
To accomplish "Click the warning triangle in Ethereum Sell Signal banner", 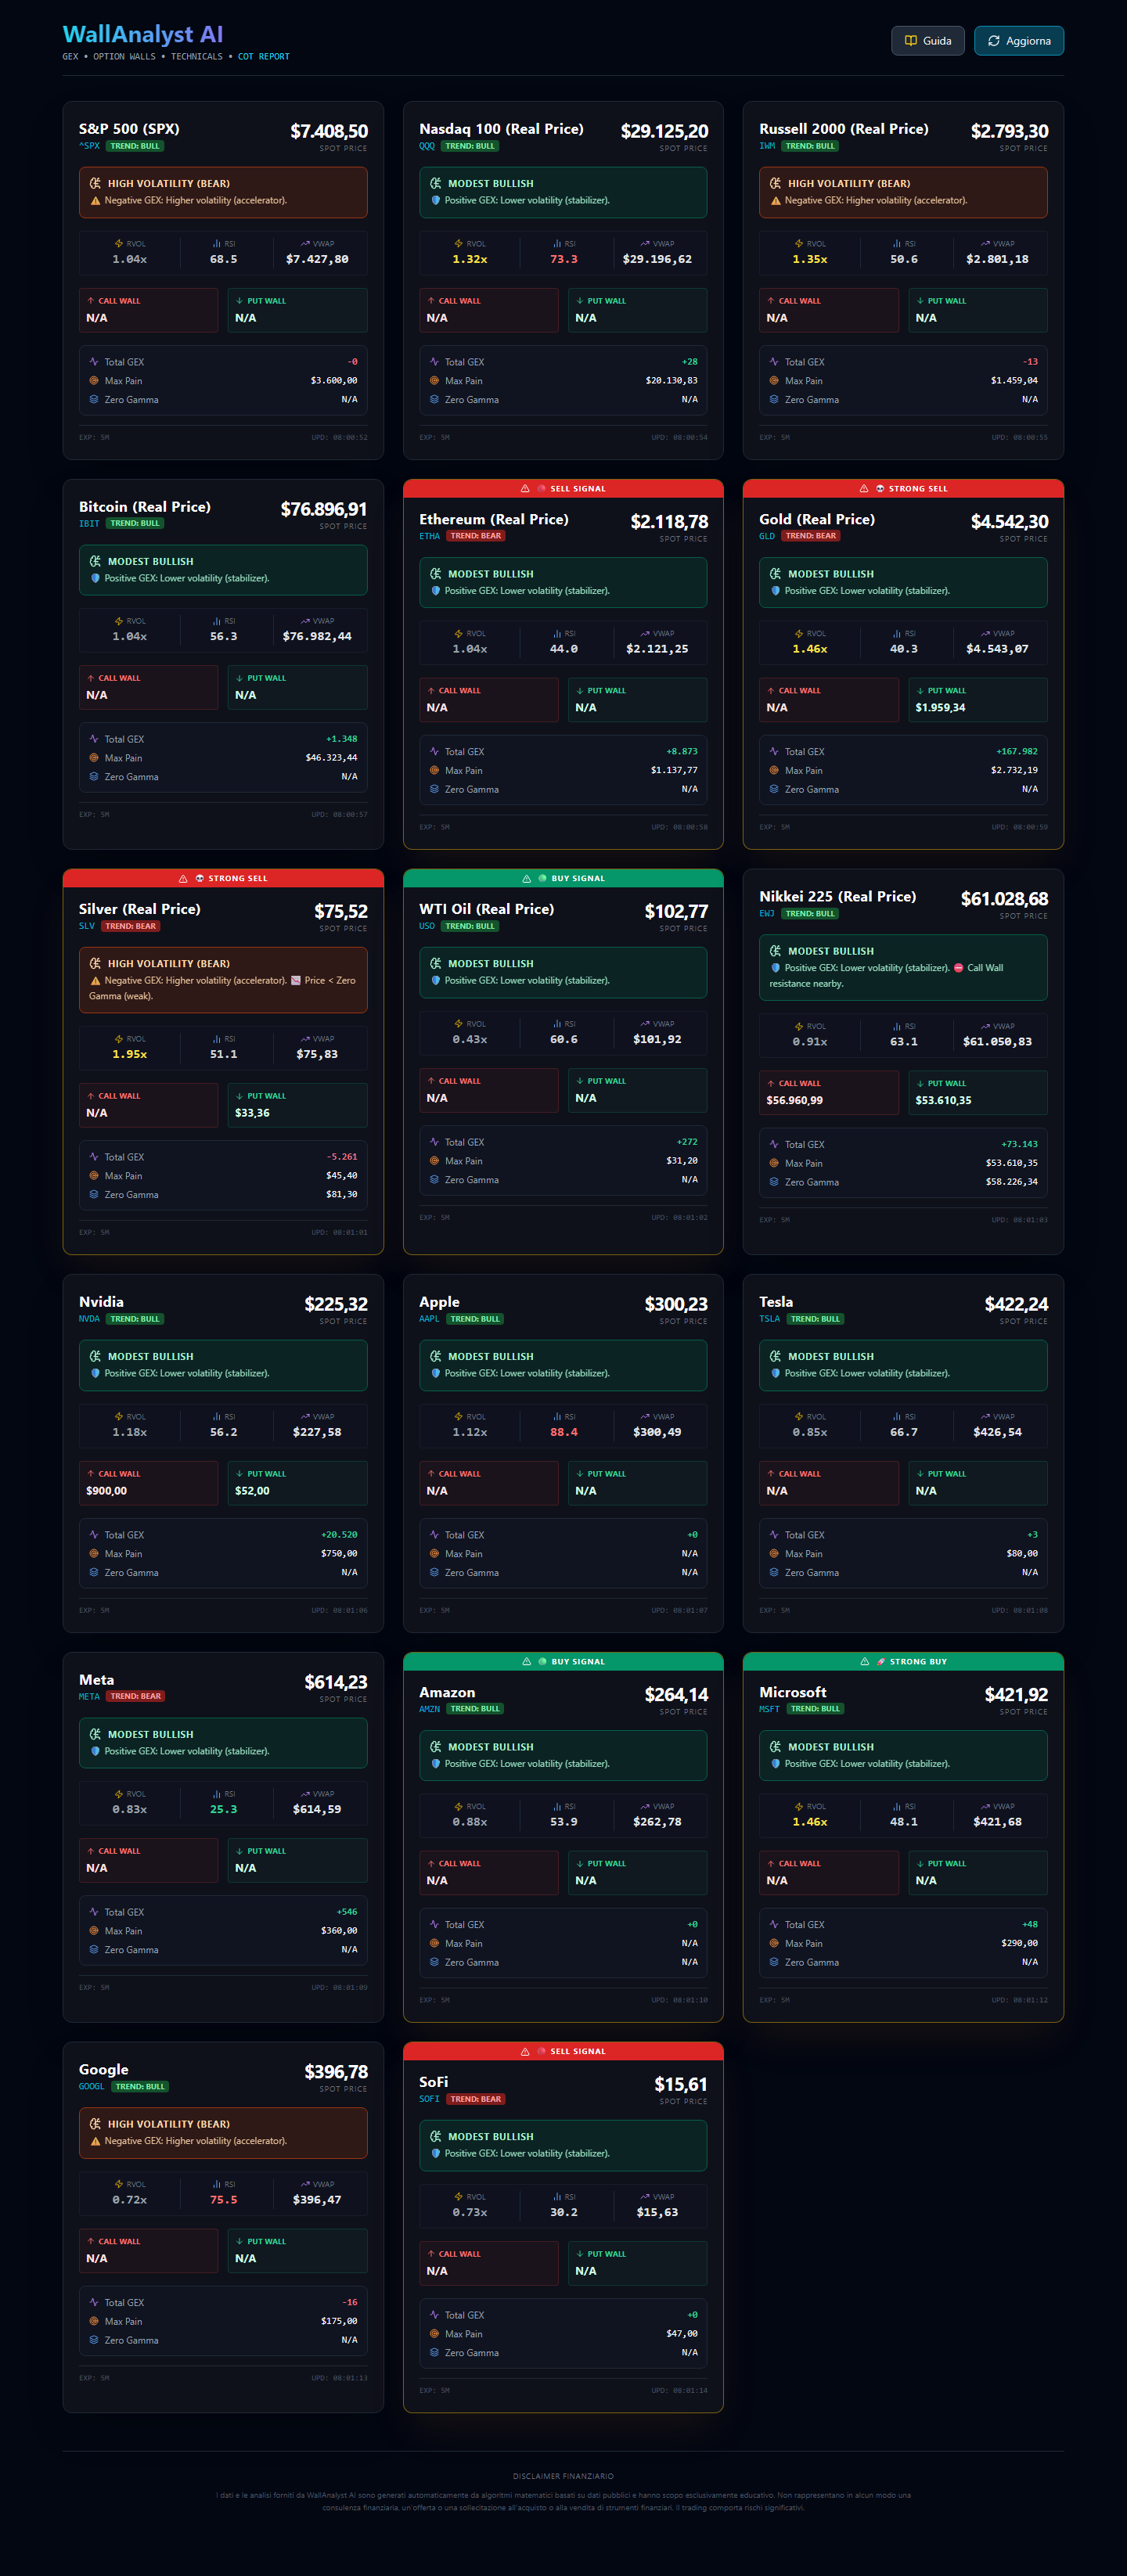I will coord(525,489).
